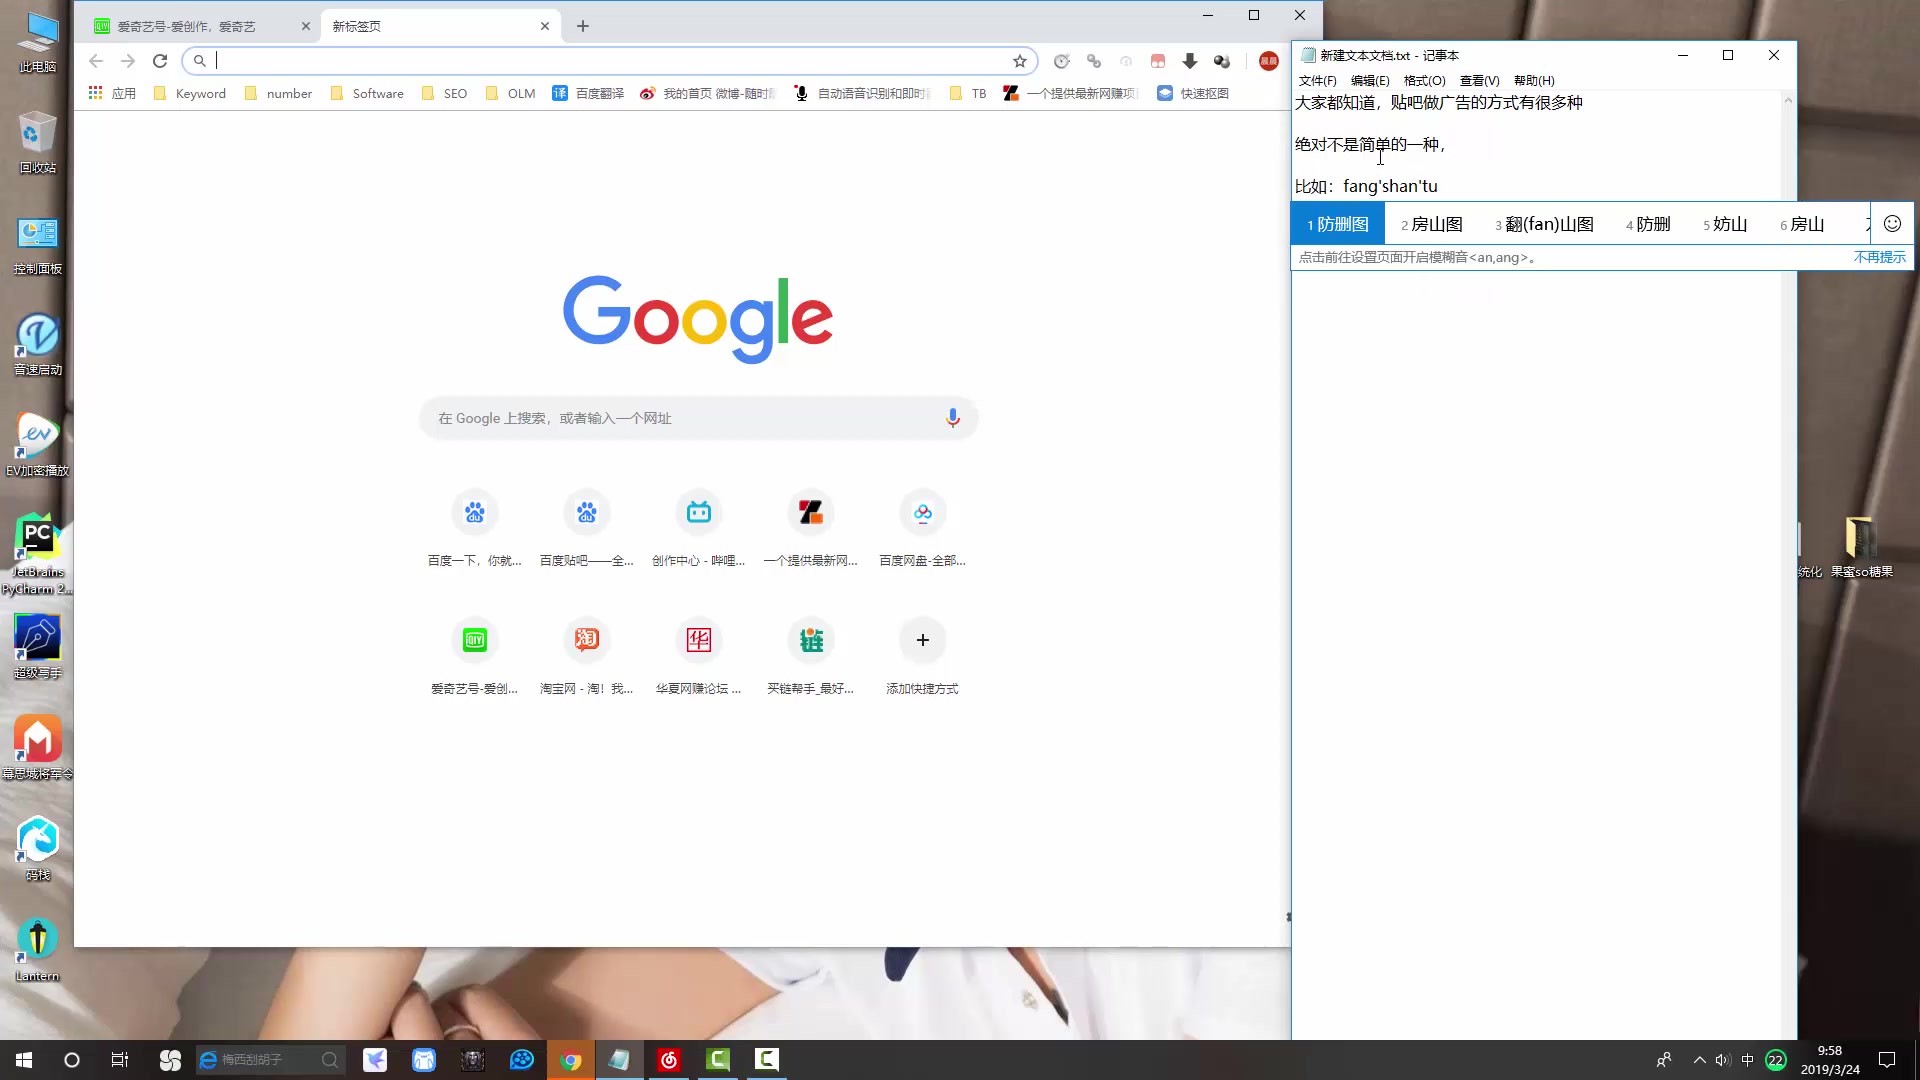Open the 百度网盘 shortcut tile
The image size is (1920, 1080).
coord(923,530)
